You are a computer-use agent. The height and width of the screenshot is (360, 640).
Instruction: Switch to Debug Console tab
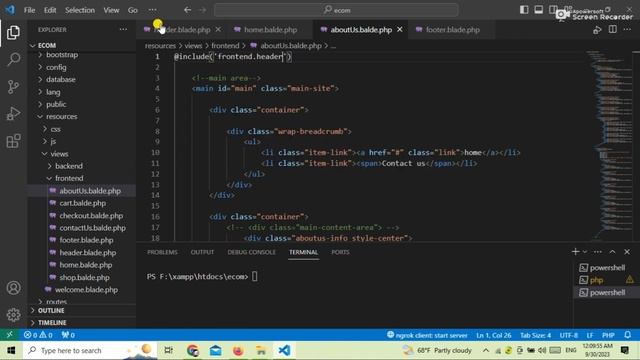click(251, 252)
